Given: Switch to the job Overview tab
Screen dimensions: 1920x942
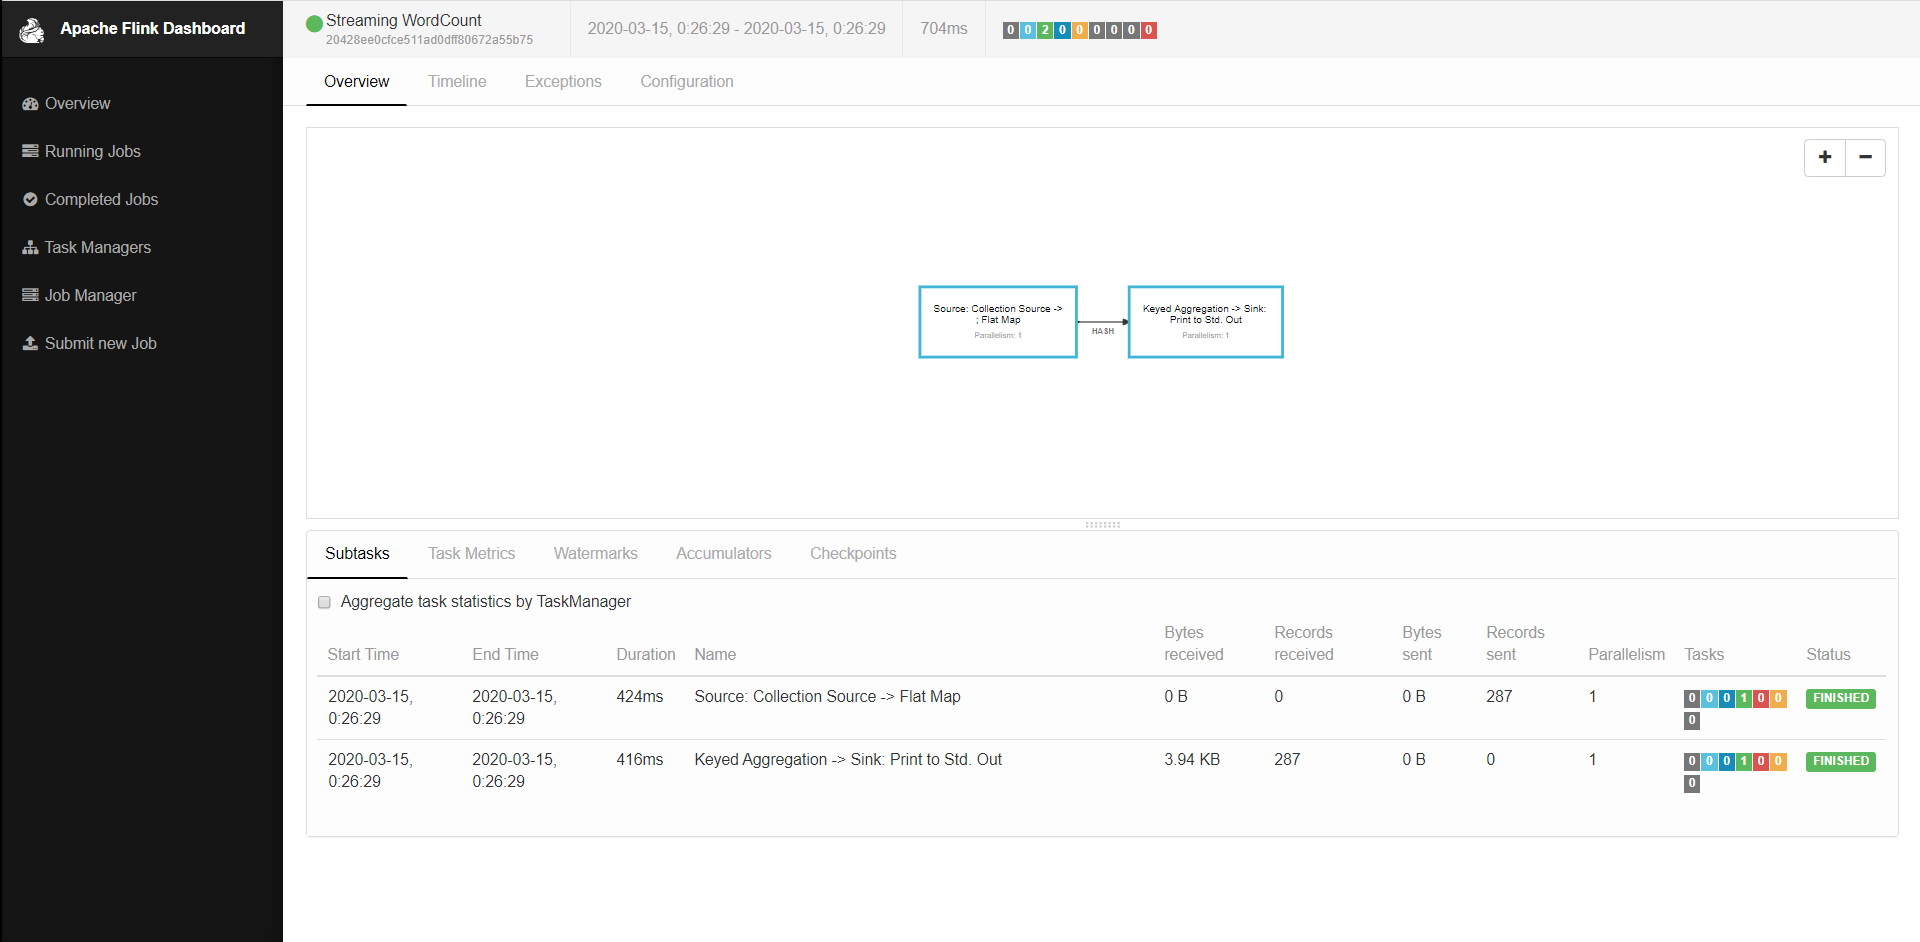Looking at the screenshot, I should click(356, 82).
